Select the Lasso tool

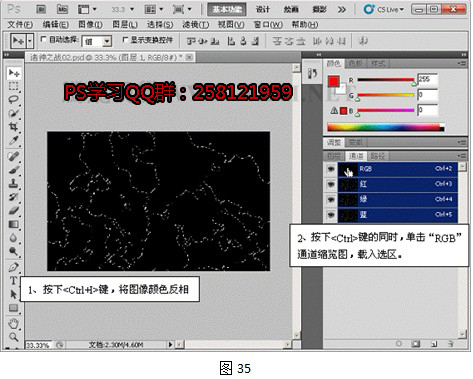pyautogui.click(x=14, y=100)
